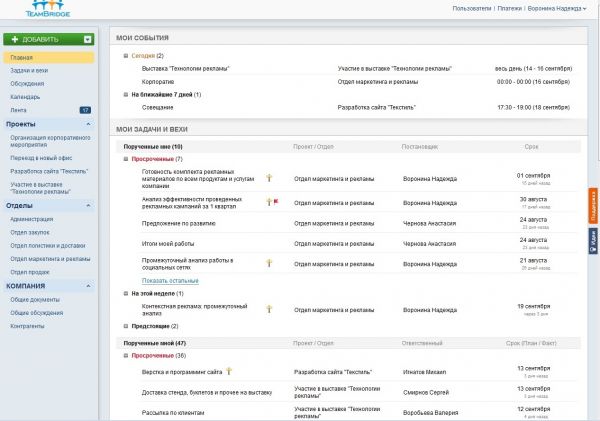This screenshot has width=600, height=421.
Task: Open the Добавить button dropdown arrow
Action: coord(88,39)
